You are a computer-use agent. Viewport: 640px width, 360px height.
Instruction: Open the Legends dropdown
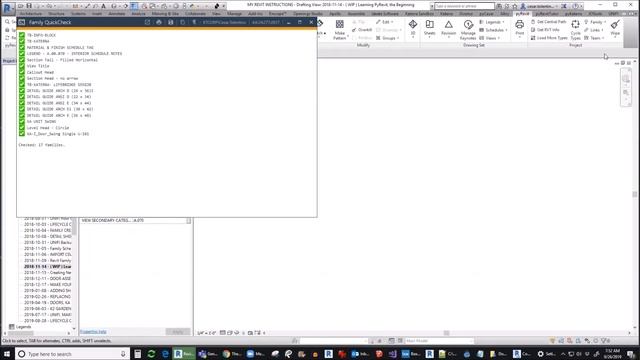[492, 22]
